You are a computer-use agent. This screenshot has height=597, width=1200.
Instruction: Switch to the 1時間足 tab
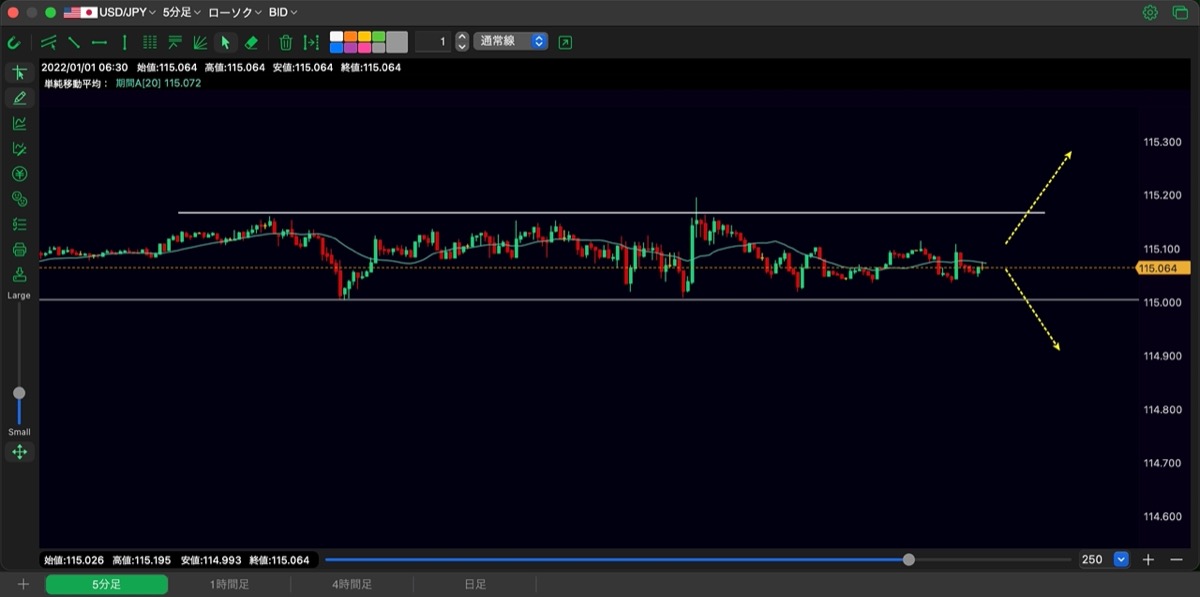pyautogui.click(x=229, y=584)
